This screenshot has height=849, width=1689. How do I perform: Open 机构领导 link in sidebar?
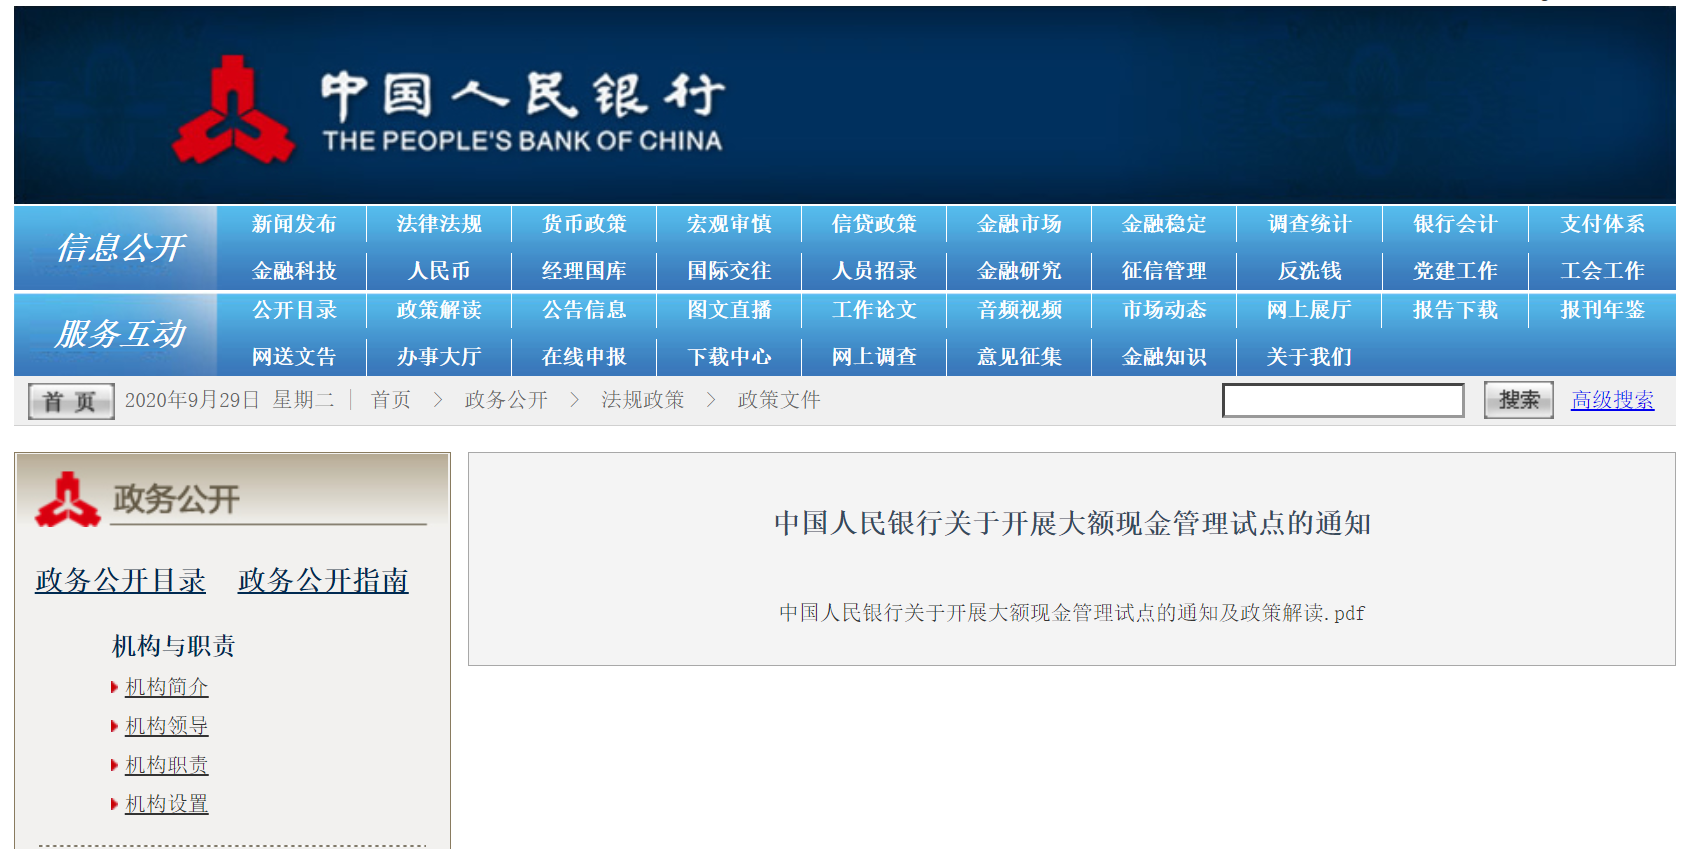pyautogui.click(x=166, y=726)
